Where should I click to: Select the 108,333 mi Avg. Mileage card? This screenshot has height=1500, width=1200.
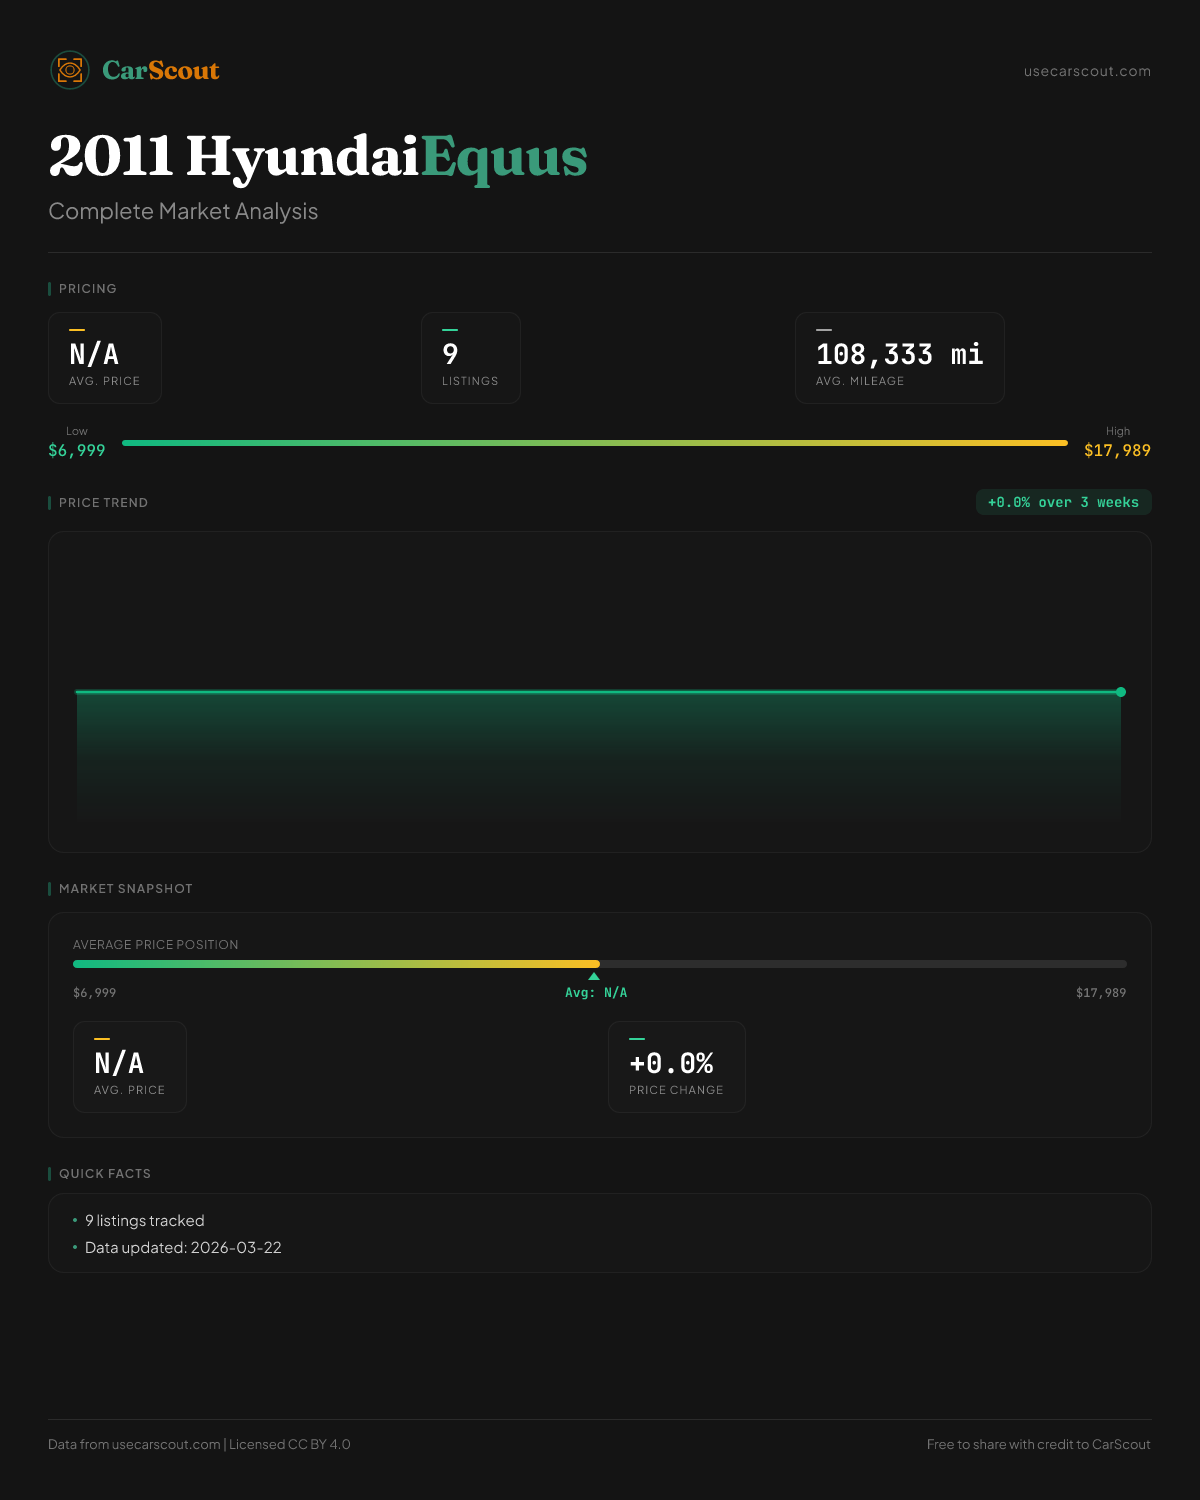point(899,358)
